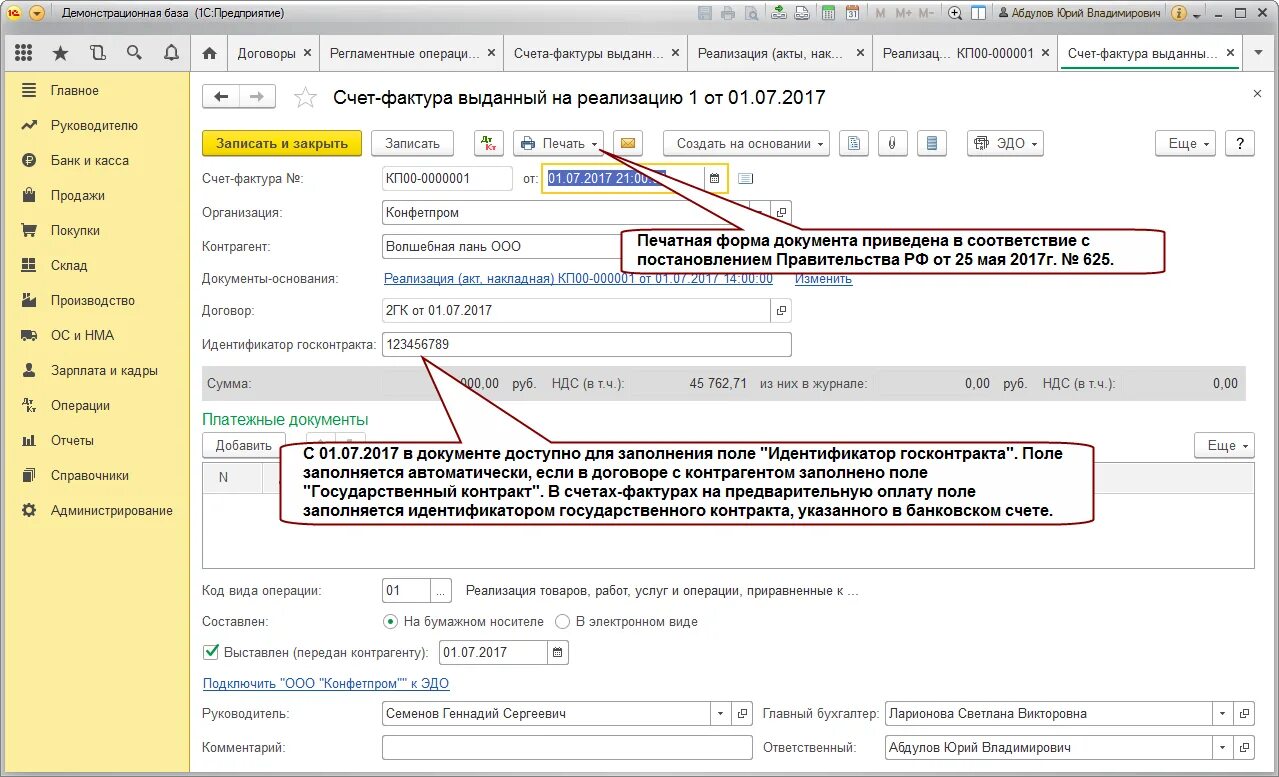Open Руководитель field's open-form button
Image resolution: width=1279 pixels, height=777 pixels.
tap(742, 714)
